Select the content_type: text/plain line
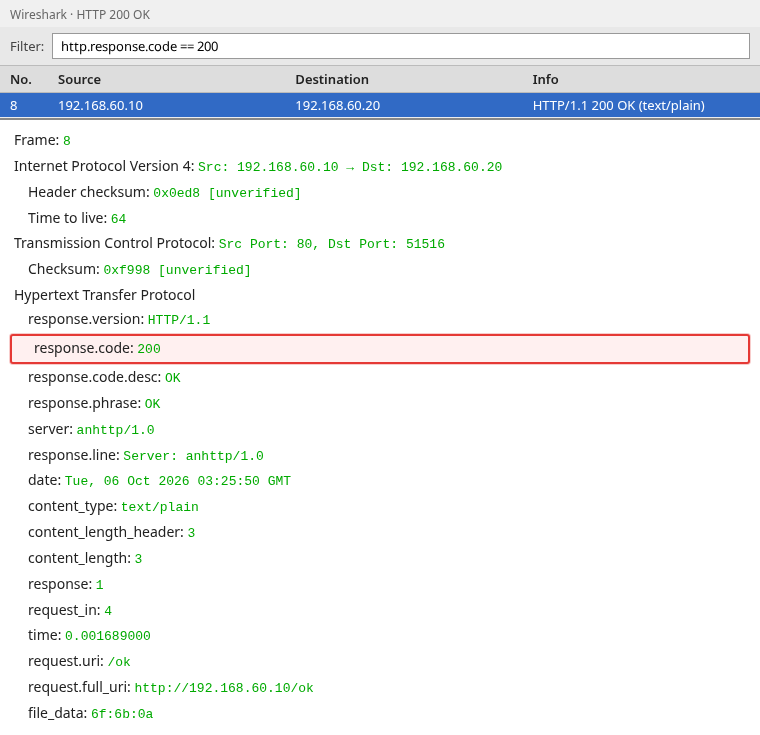Screen dimensions: 760x735 (x=113, y=507)
